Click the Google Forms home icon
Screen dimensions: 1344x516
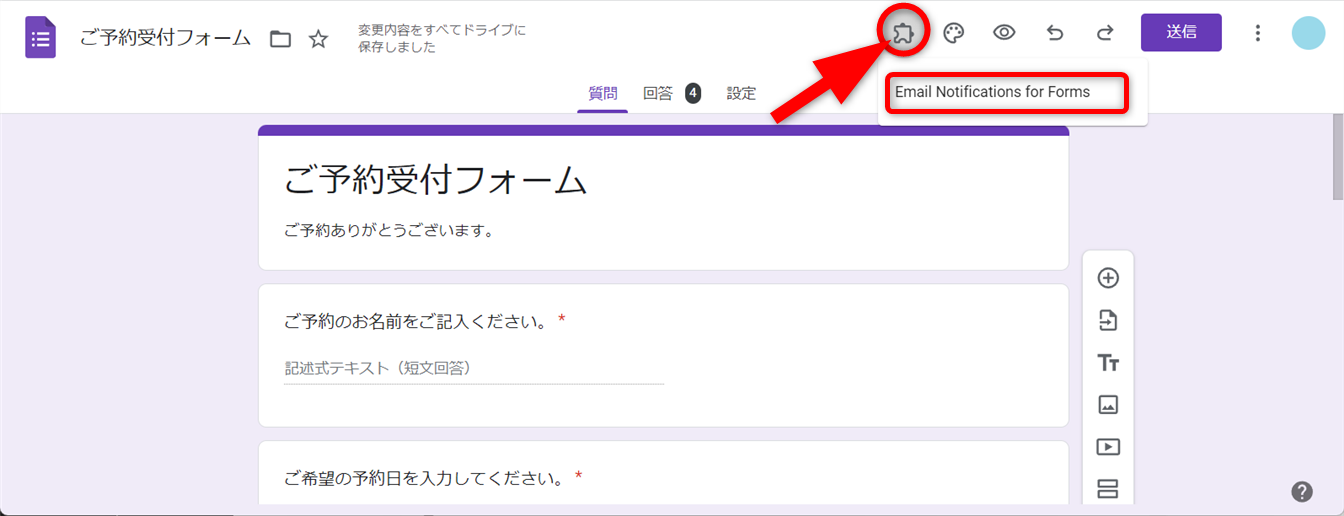tap(41, 39)
